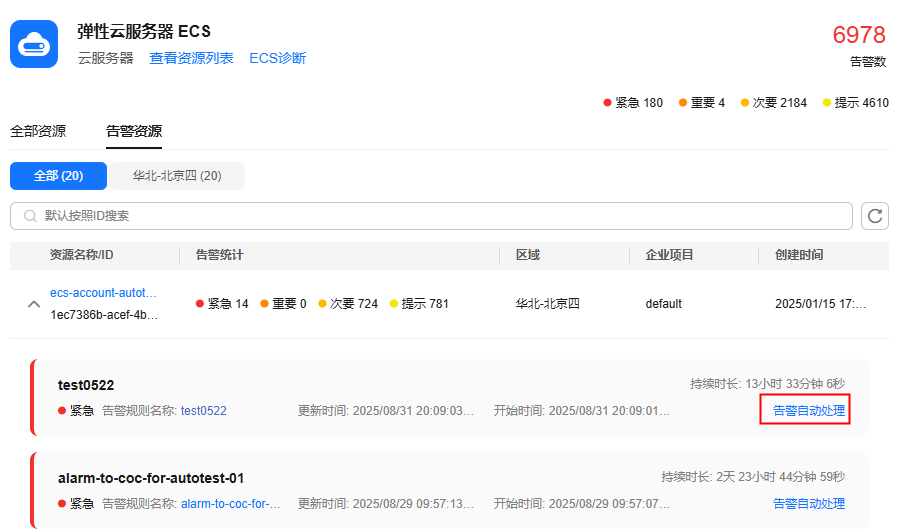Click the 告警统计 column header
This screenshot has width=898, height=532.
pyautogui.click(x=220, y=255)
